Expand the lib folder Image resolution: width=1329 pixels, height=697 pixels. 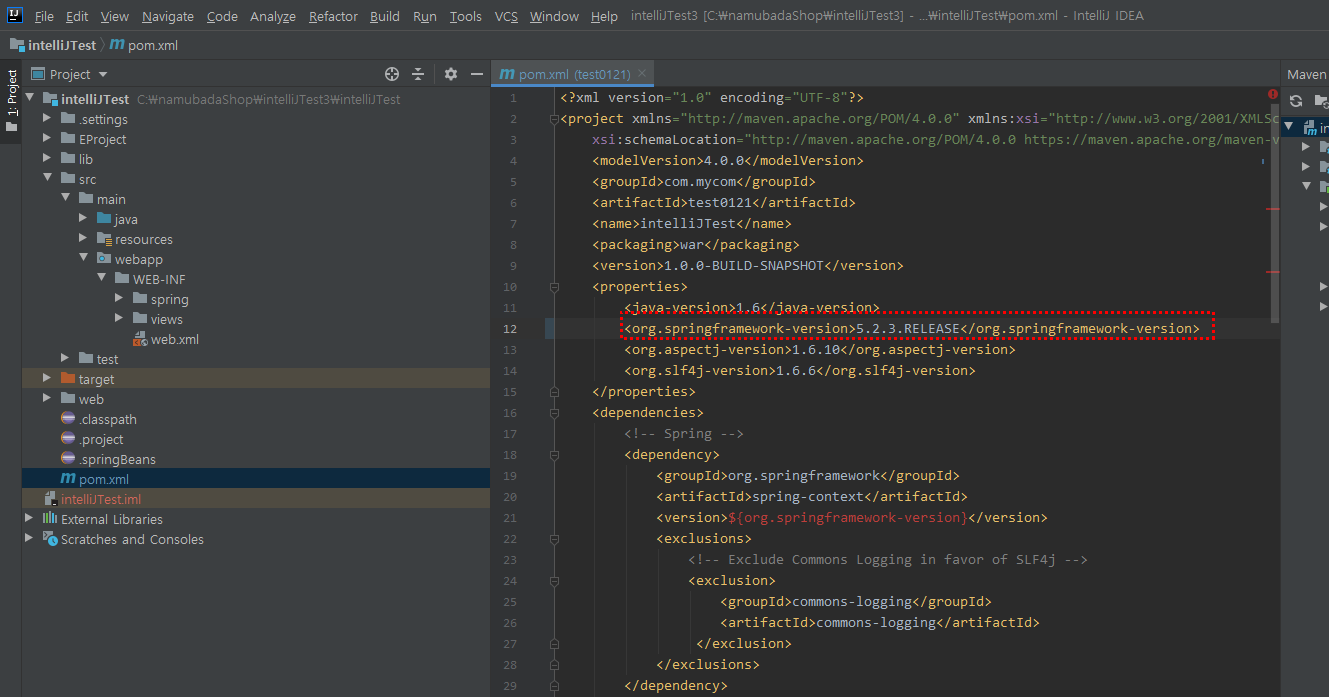[47, 159]
